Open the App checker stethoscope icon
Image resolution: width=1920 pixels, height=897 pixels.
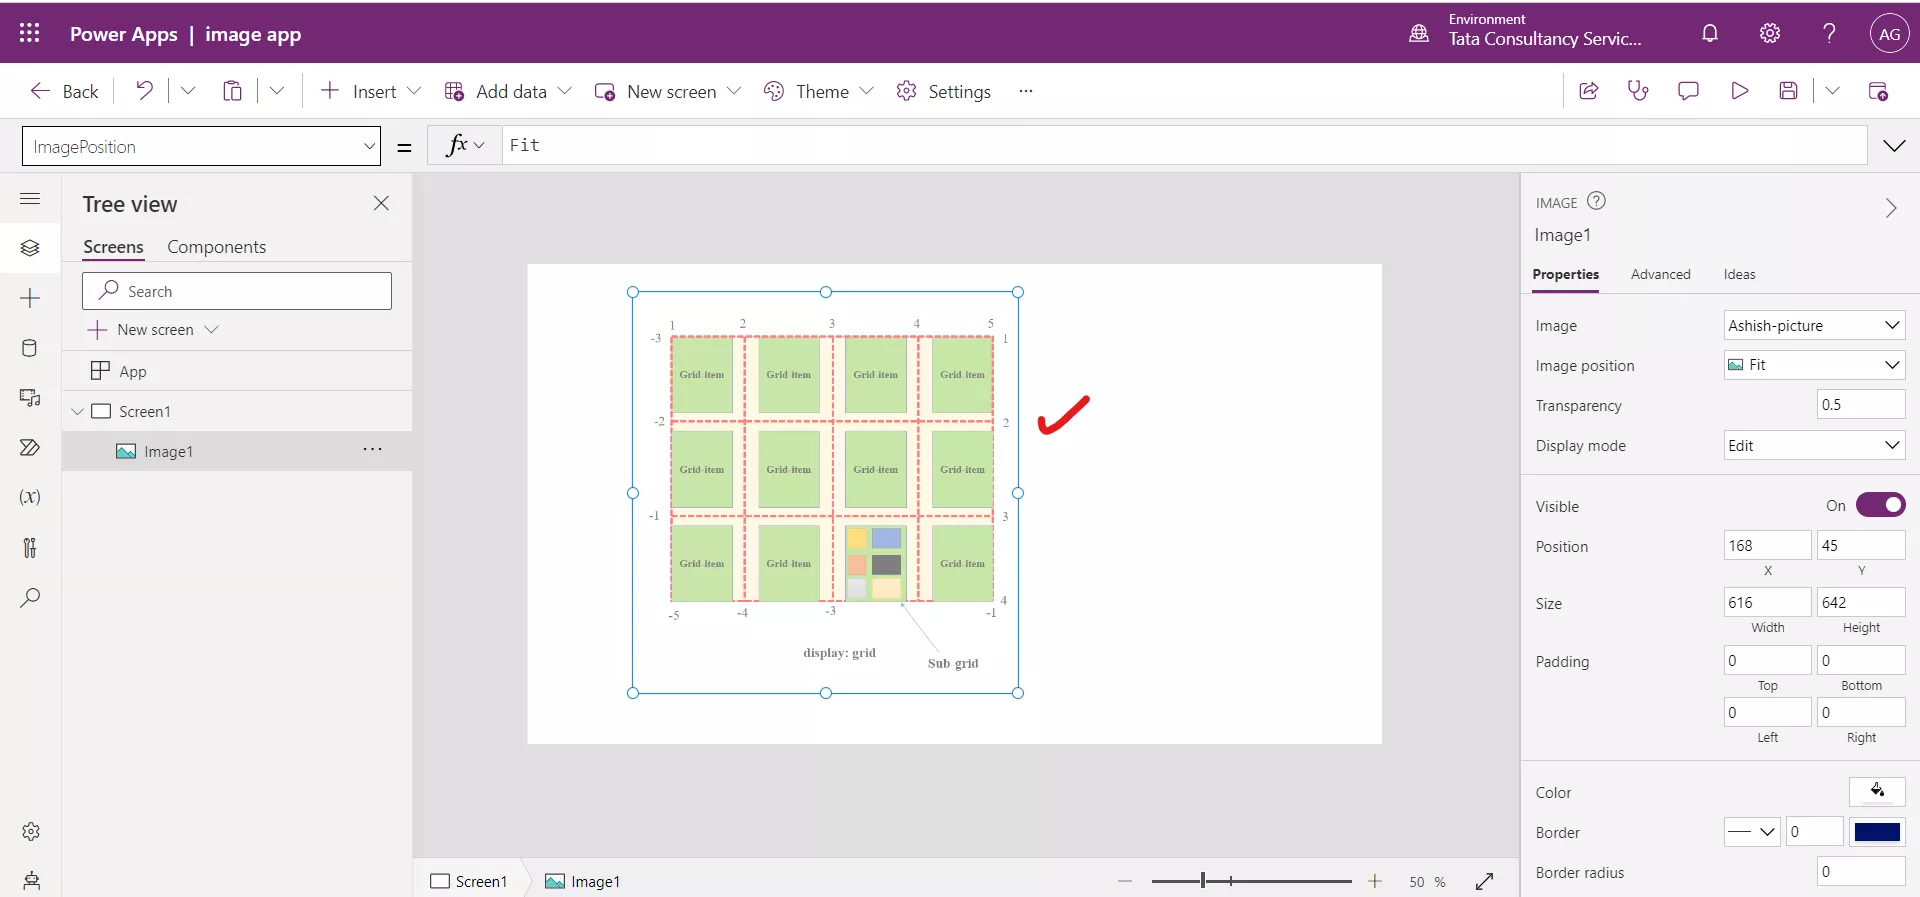coord(1638,91)
